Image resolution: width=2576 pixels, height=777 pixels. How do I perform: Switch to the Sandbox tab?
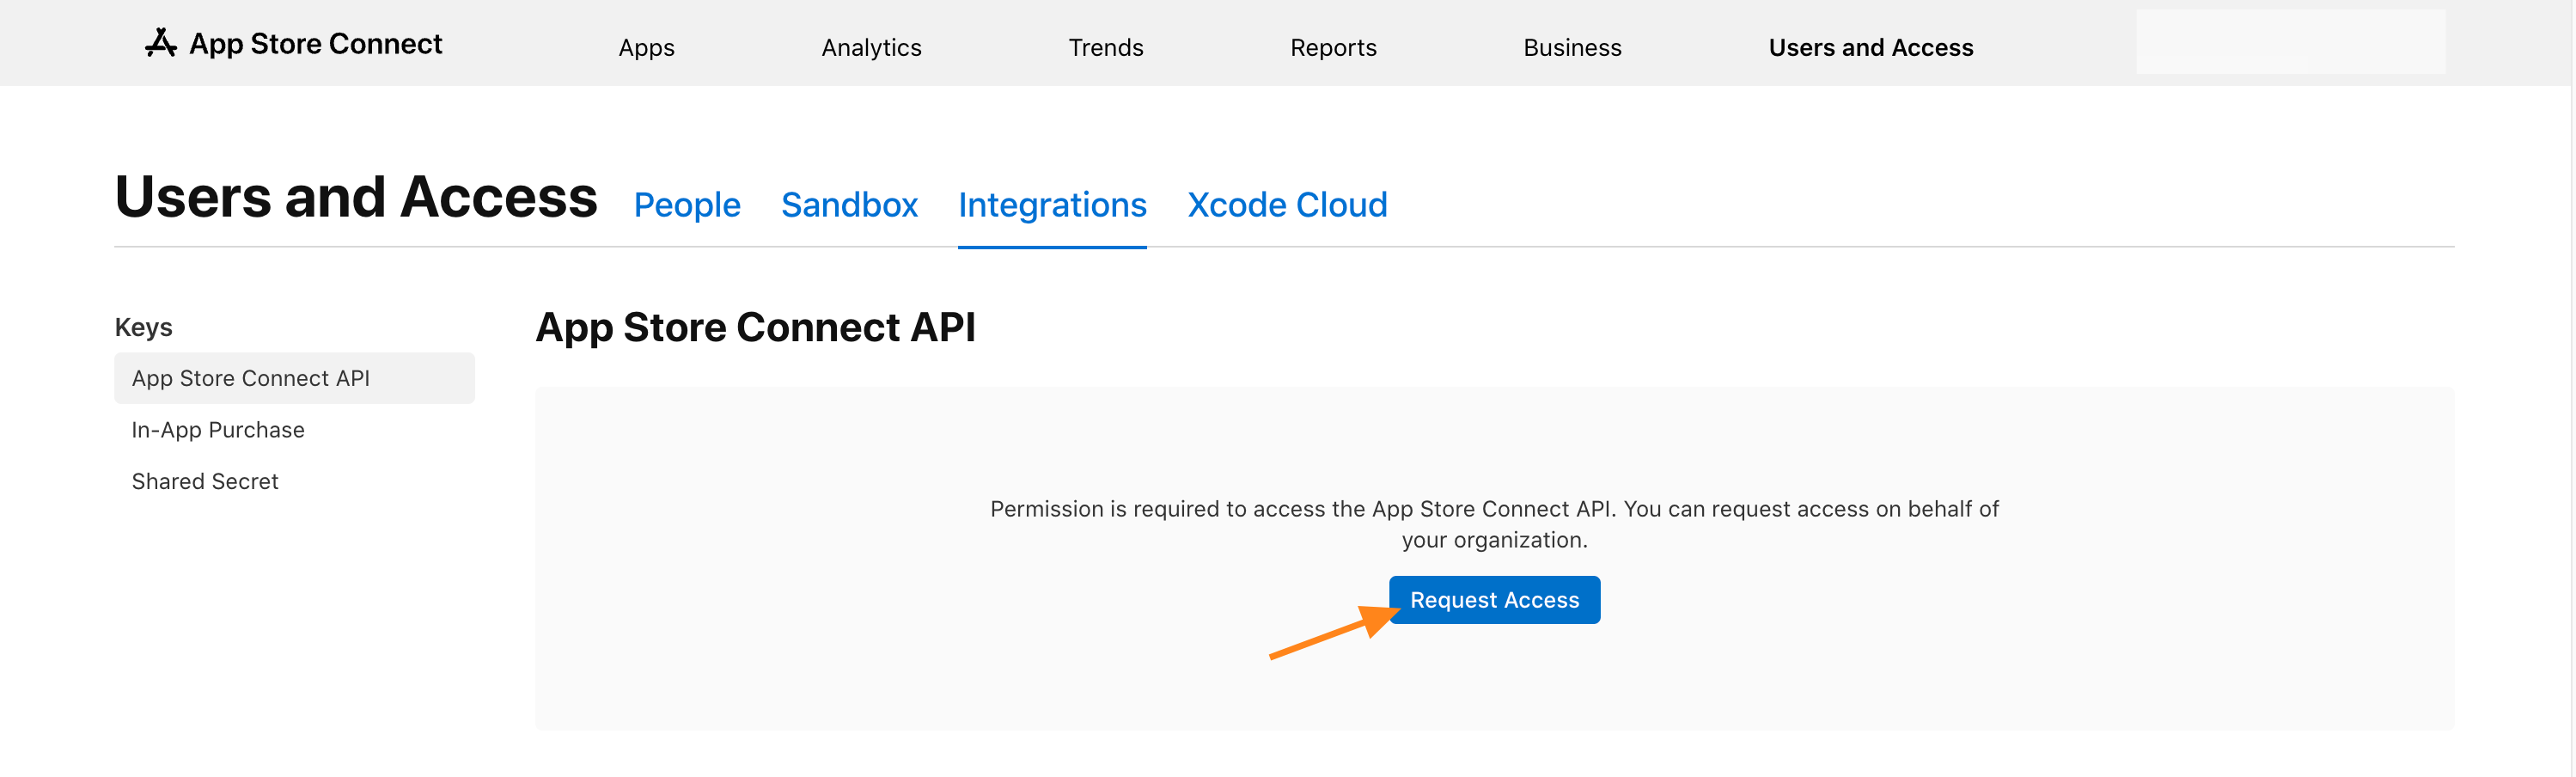pos(849,204)
